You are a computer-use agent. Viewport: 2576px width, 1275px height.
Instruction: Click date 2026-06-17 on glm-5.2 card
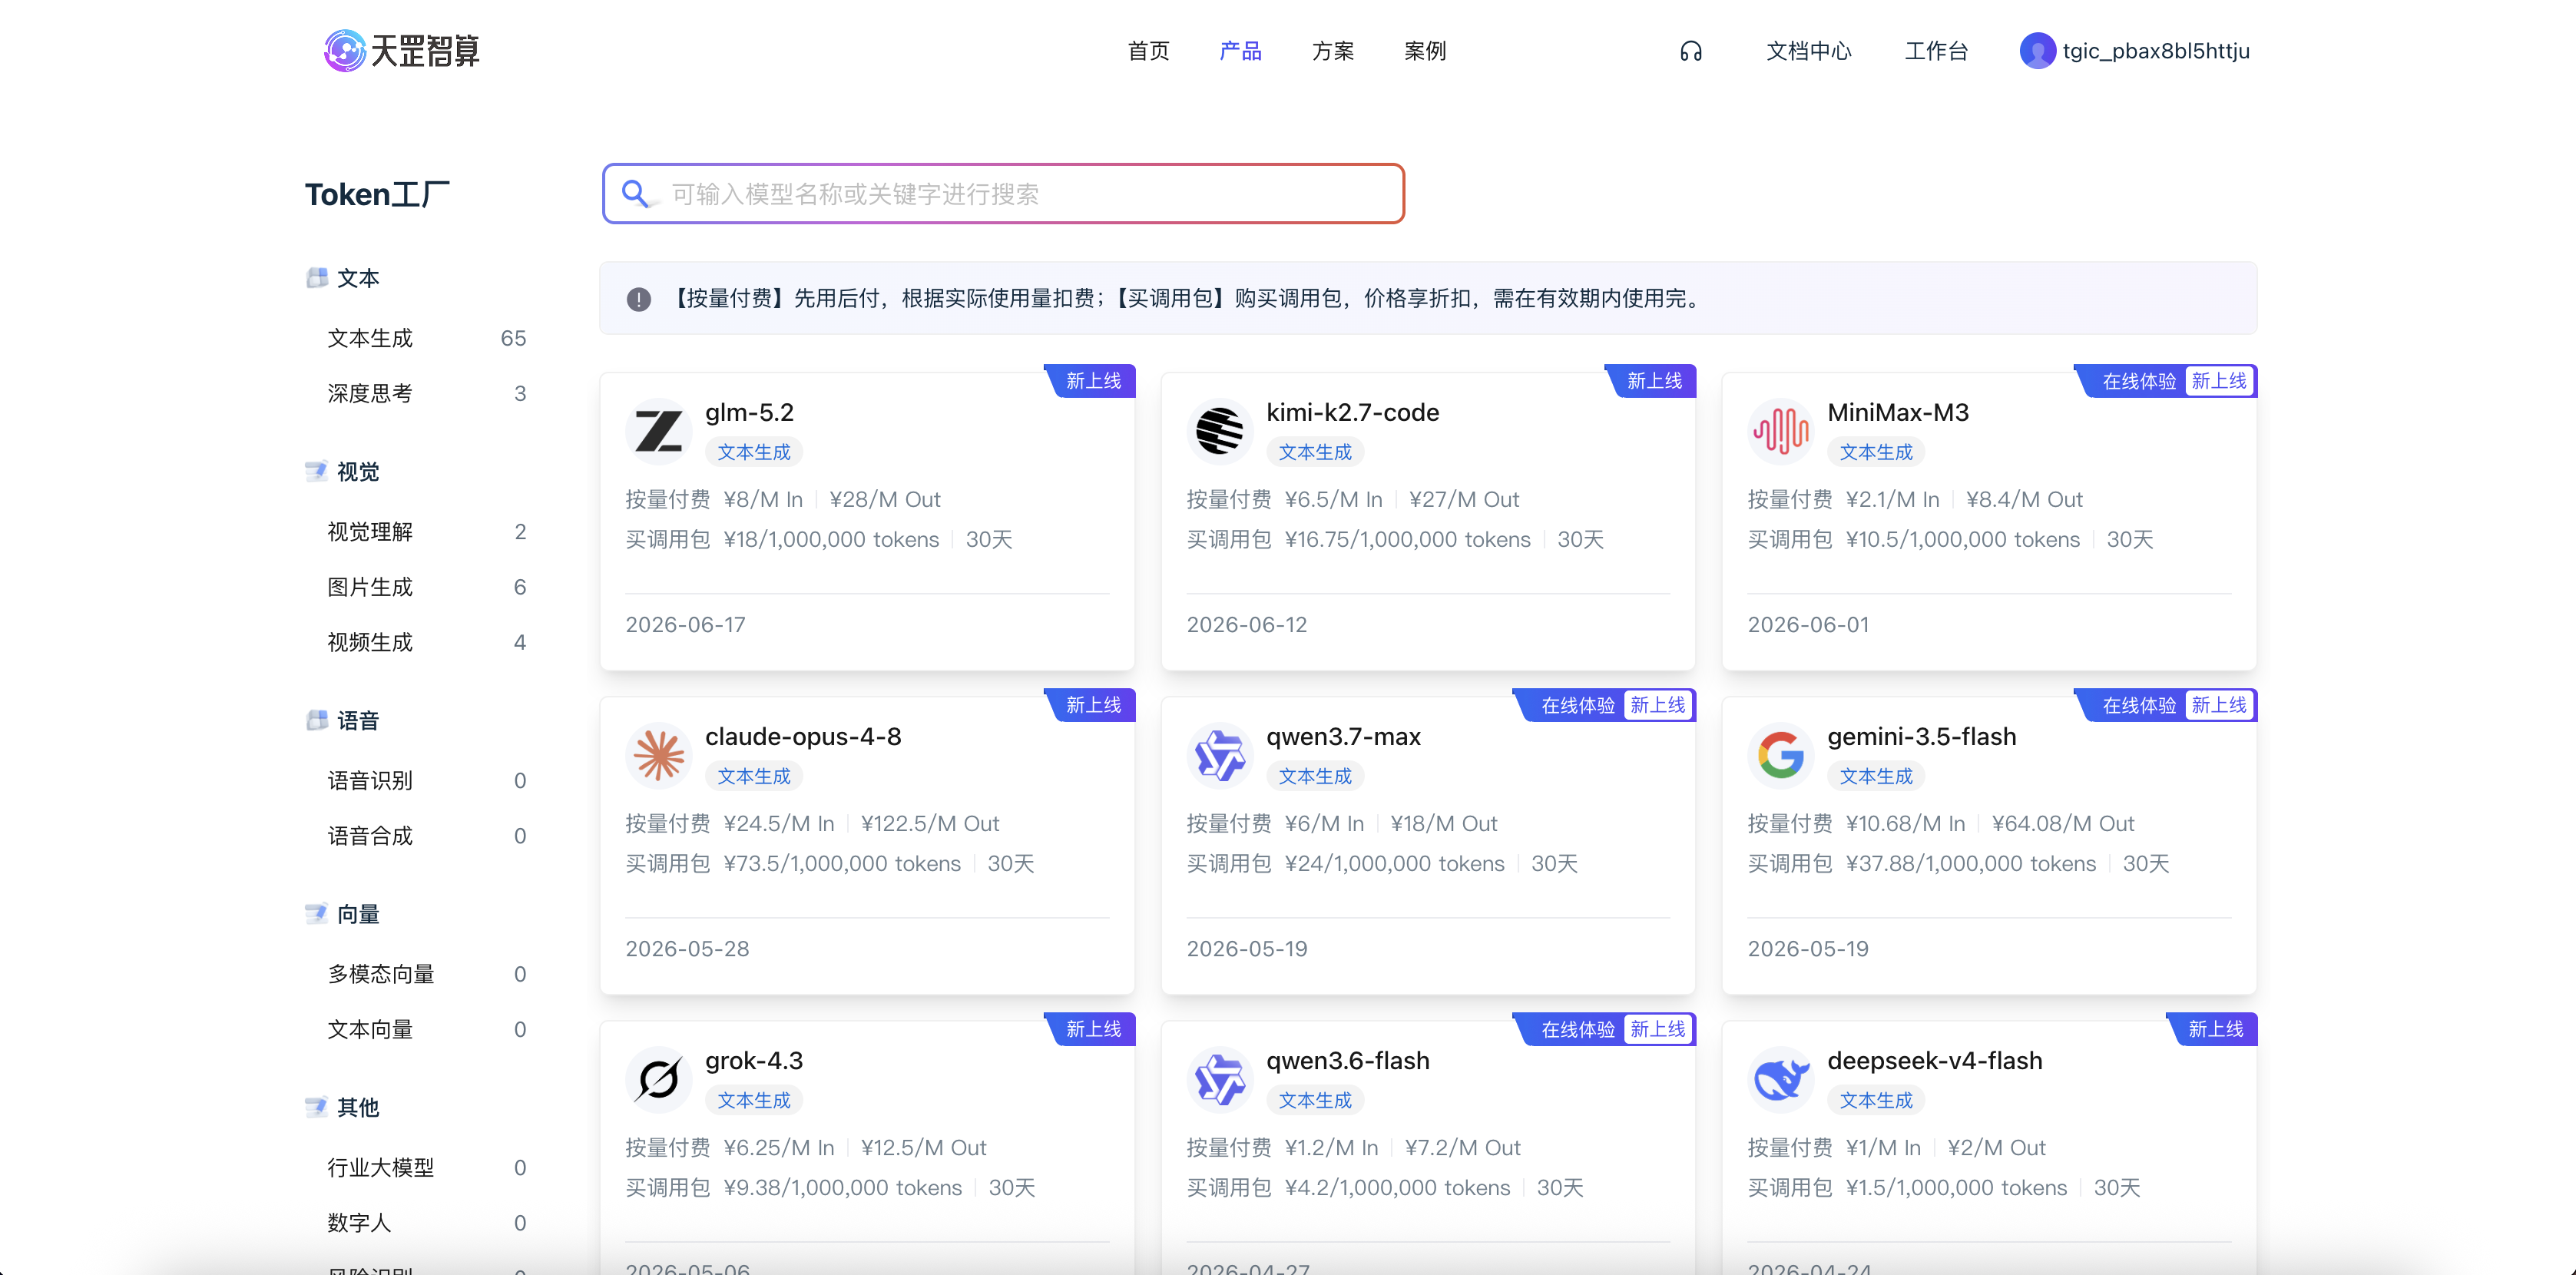[685, 624]
